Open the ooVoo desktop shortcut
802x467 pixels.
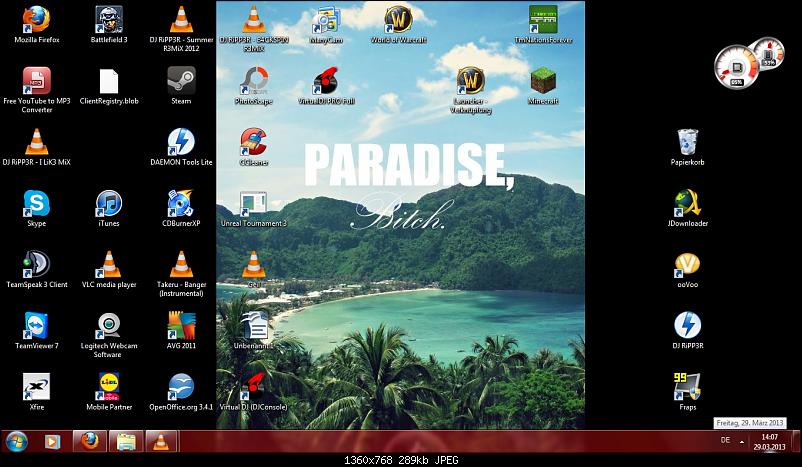687,265
